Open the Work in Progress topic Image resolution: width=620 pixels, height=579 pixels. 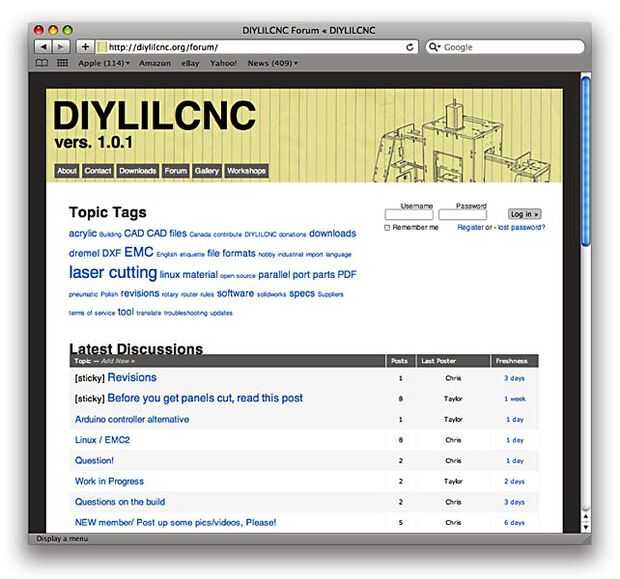[110, 481]
